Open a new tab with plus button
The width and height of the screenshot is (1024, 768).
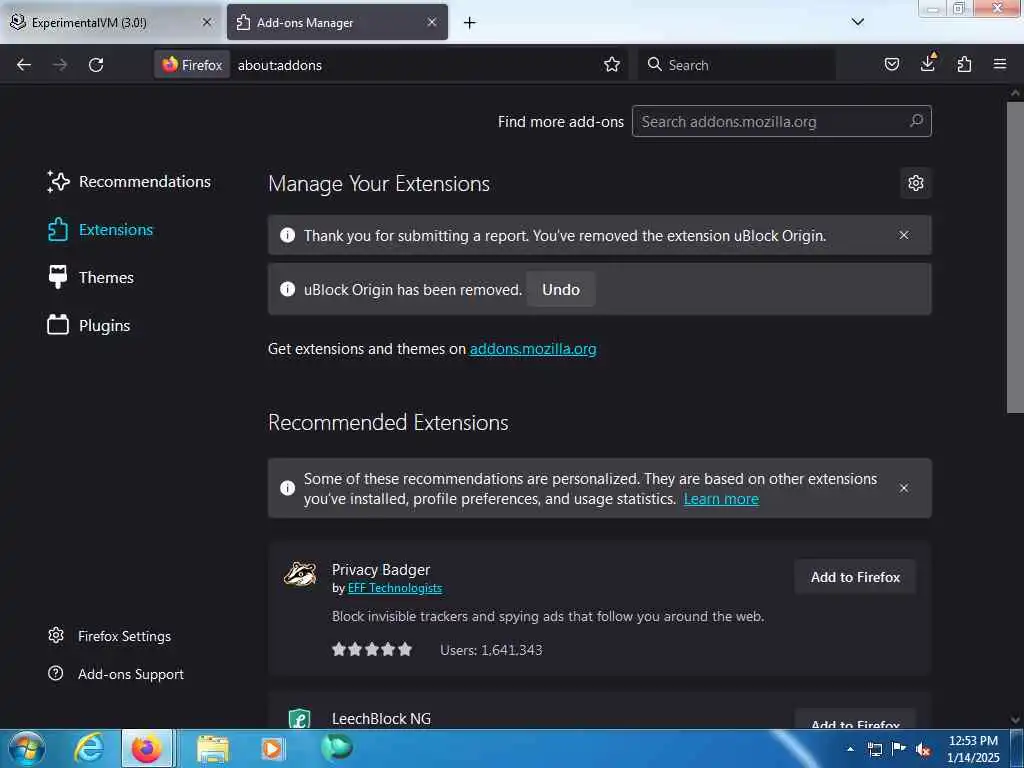(470, 23)
